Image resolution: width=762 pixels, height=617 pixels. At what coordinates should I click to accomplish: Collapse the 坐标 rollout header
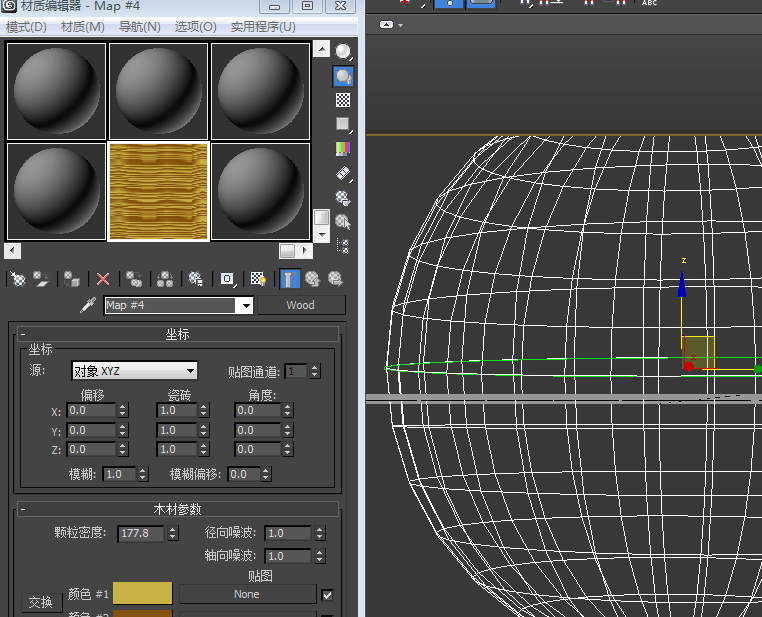pyautogui.click(x=177, y=334)
